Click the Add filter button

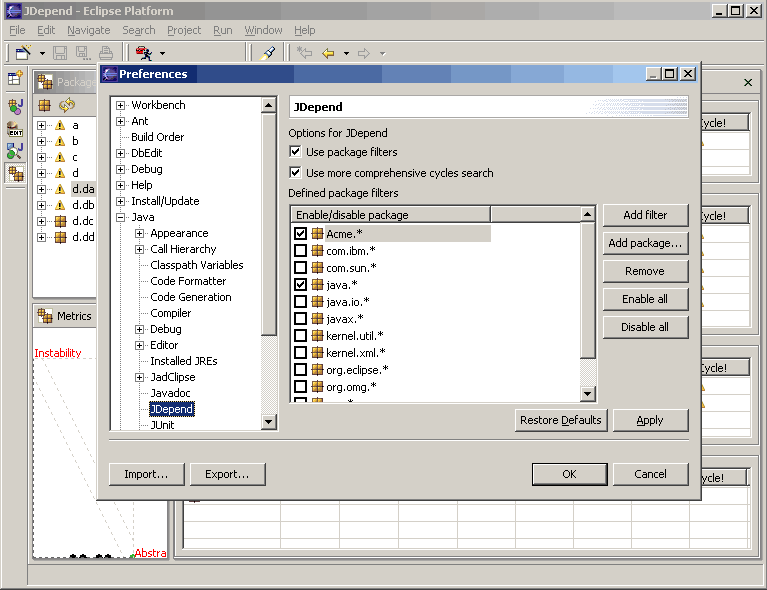click(645, 215)
